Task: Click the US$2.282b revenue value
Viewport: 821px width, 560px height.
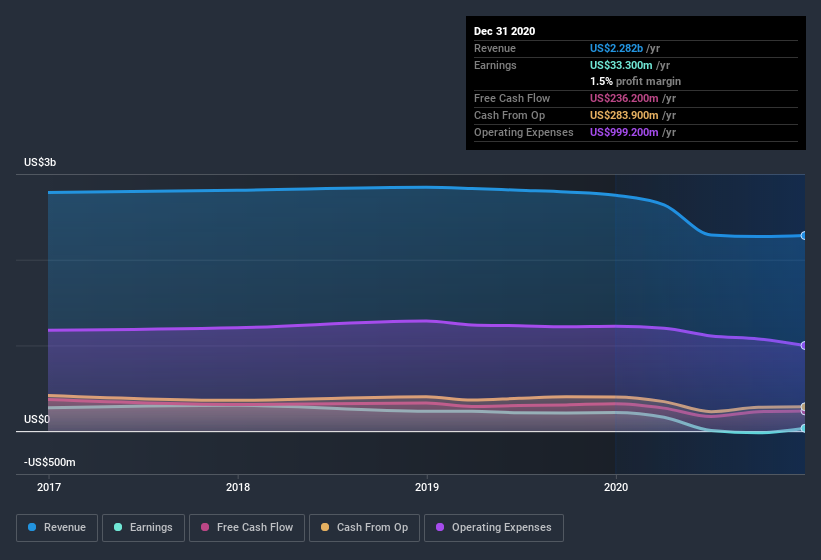Action: (x=616, y=48)
